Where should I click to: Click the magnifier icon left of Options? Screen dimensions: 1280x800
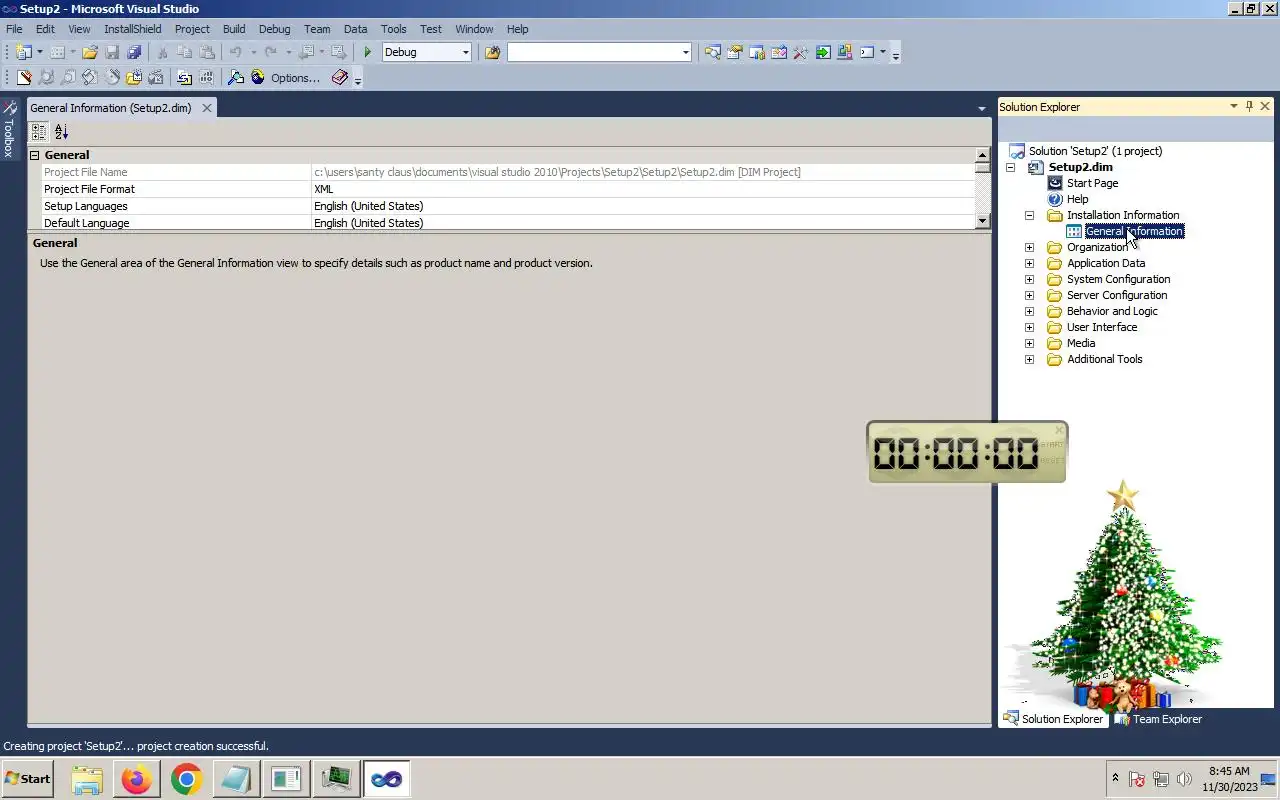[236, 77]
